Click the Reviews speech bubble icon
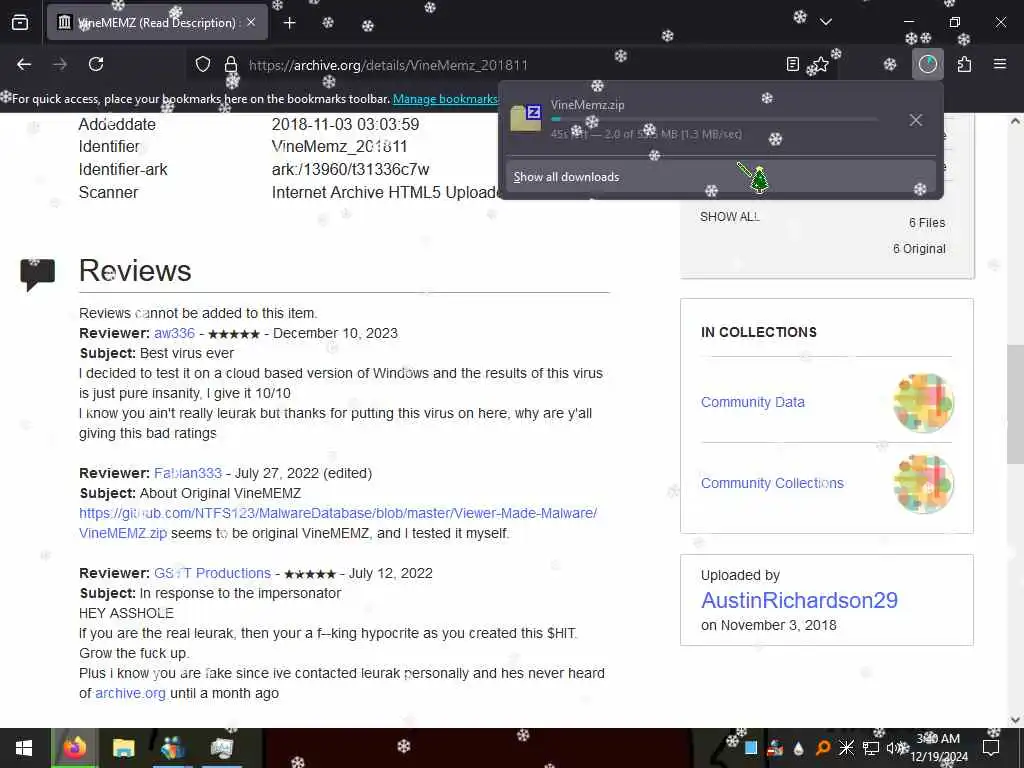Viewport: 1024px width, 768px height. pos(37,274)
